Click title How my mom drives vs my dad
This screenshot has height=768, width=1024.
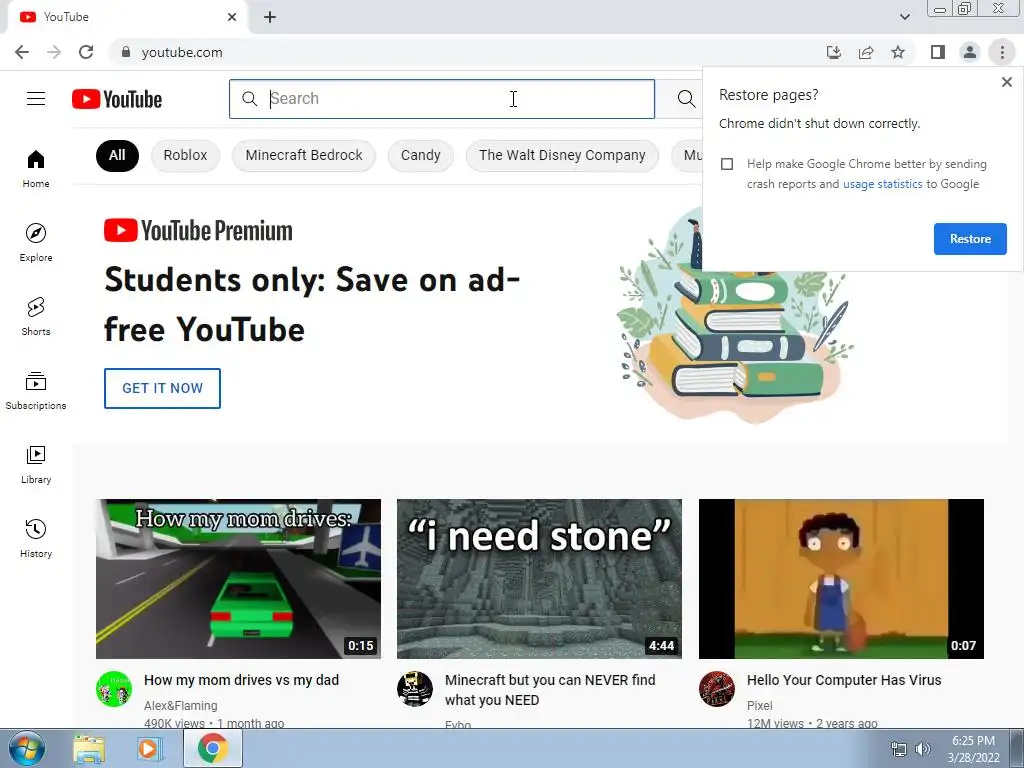[x=242, y=680]
